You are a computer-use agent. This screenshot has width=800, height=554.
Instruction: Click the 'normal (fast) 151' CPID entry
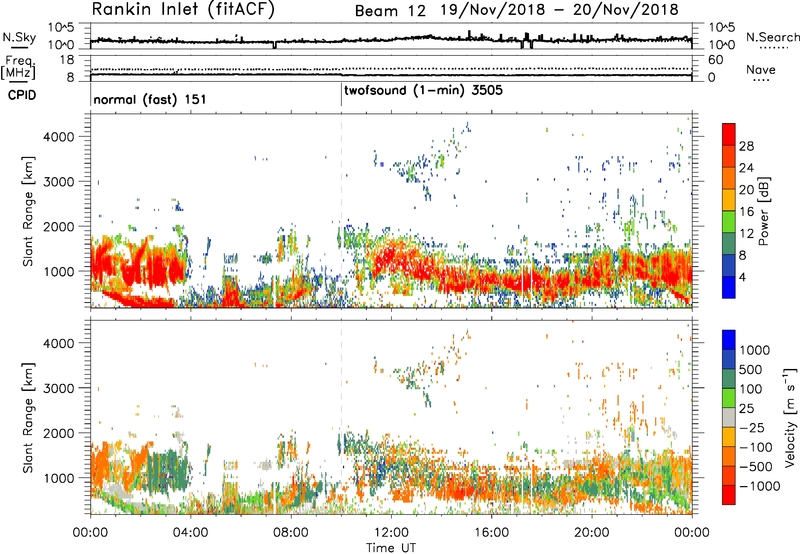click(149, 99)
